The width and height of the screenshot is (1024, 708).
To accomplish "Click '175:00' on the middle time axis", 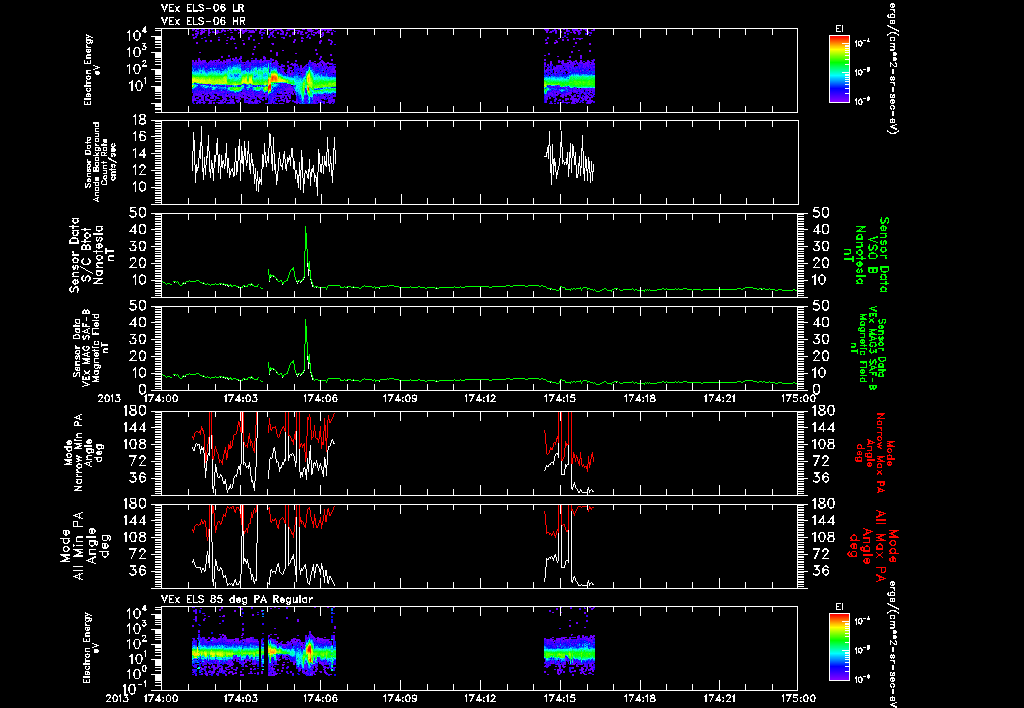I will (799, 397).
